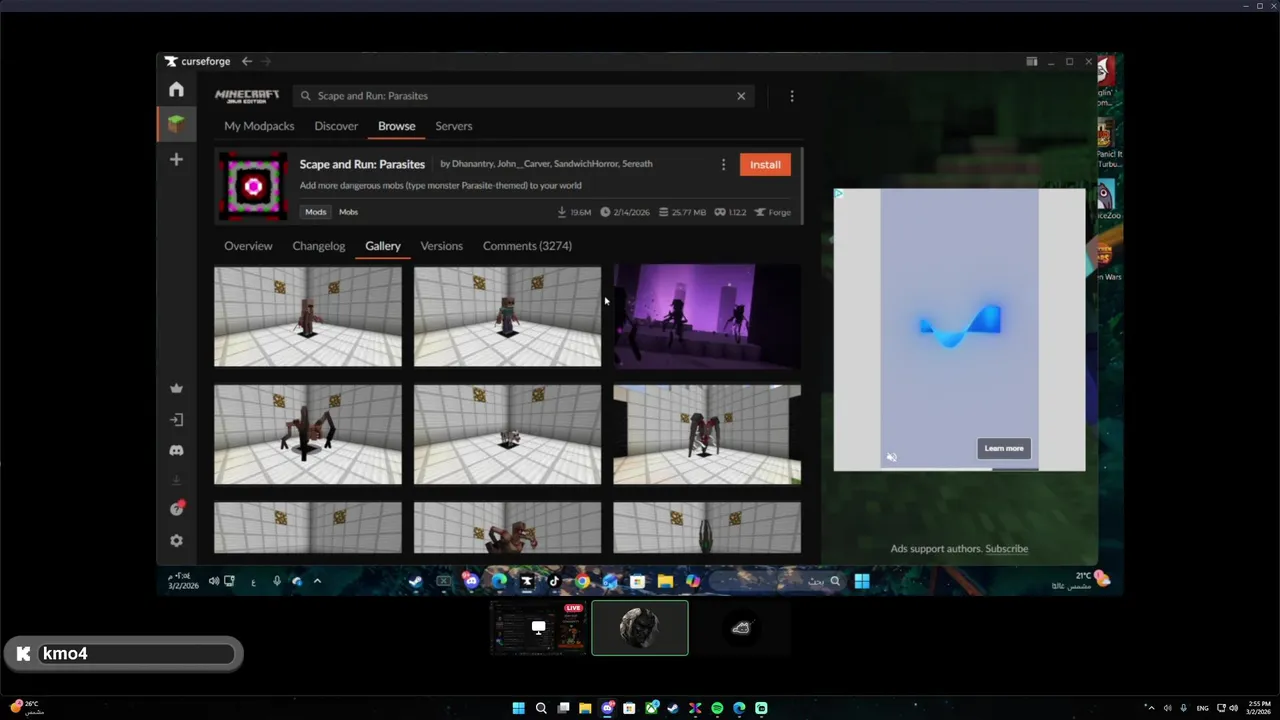Open the Changelog tab
The width and height of the screenshot is (1280, 720).
pyautogui.click(x=319, y=246)
